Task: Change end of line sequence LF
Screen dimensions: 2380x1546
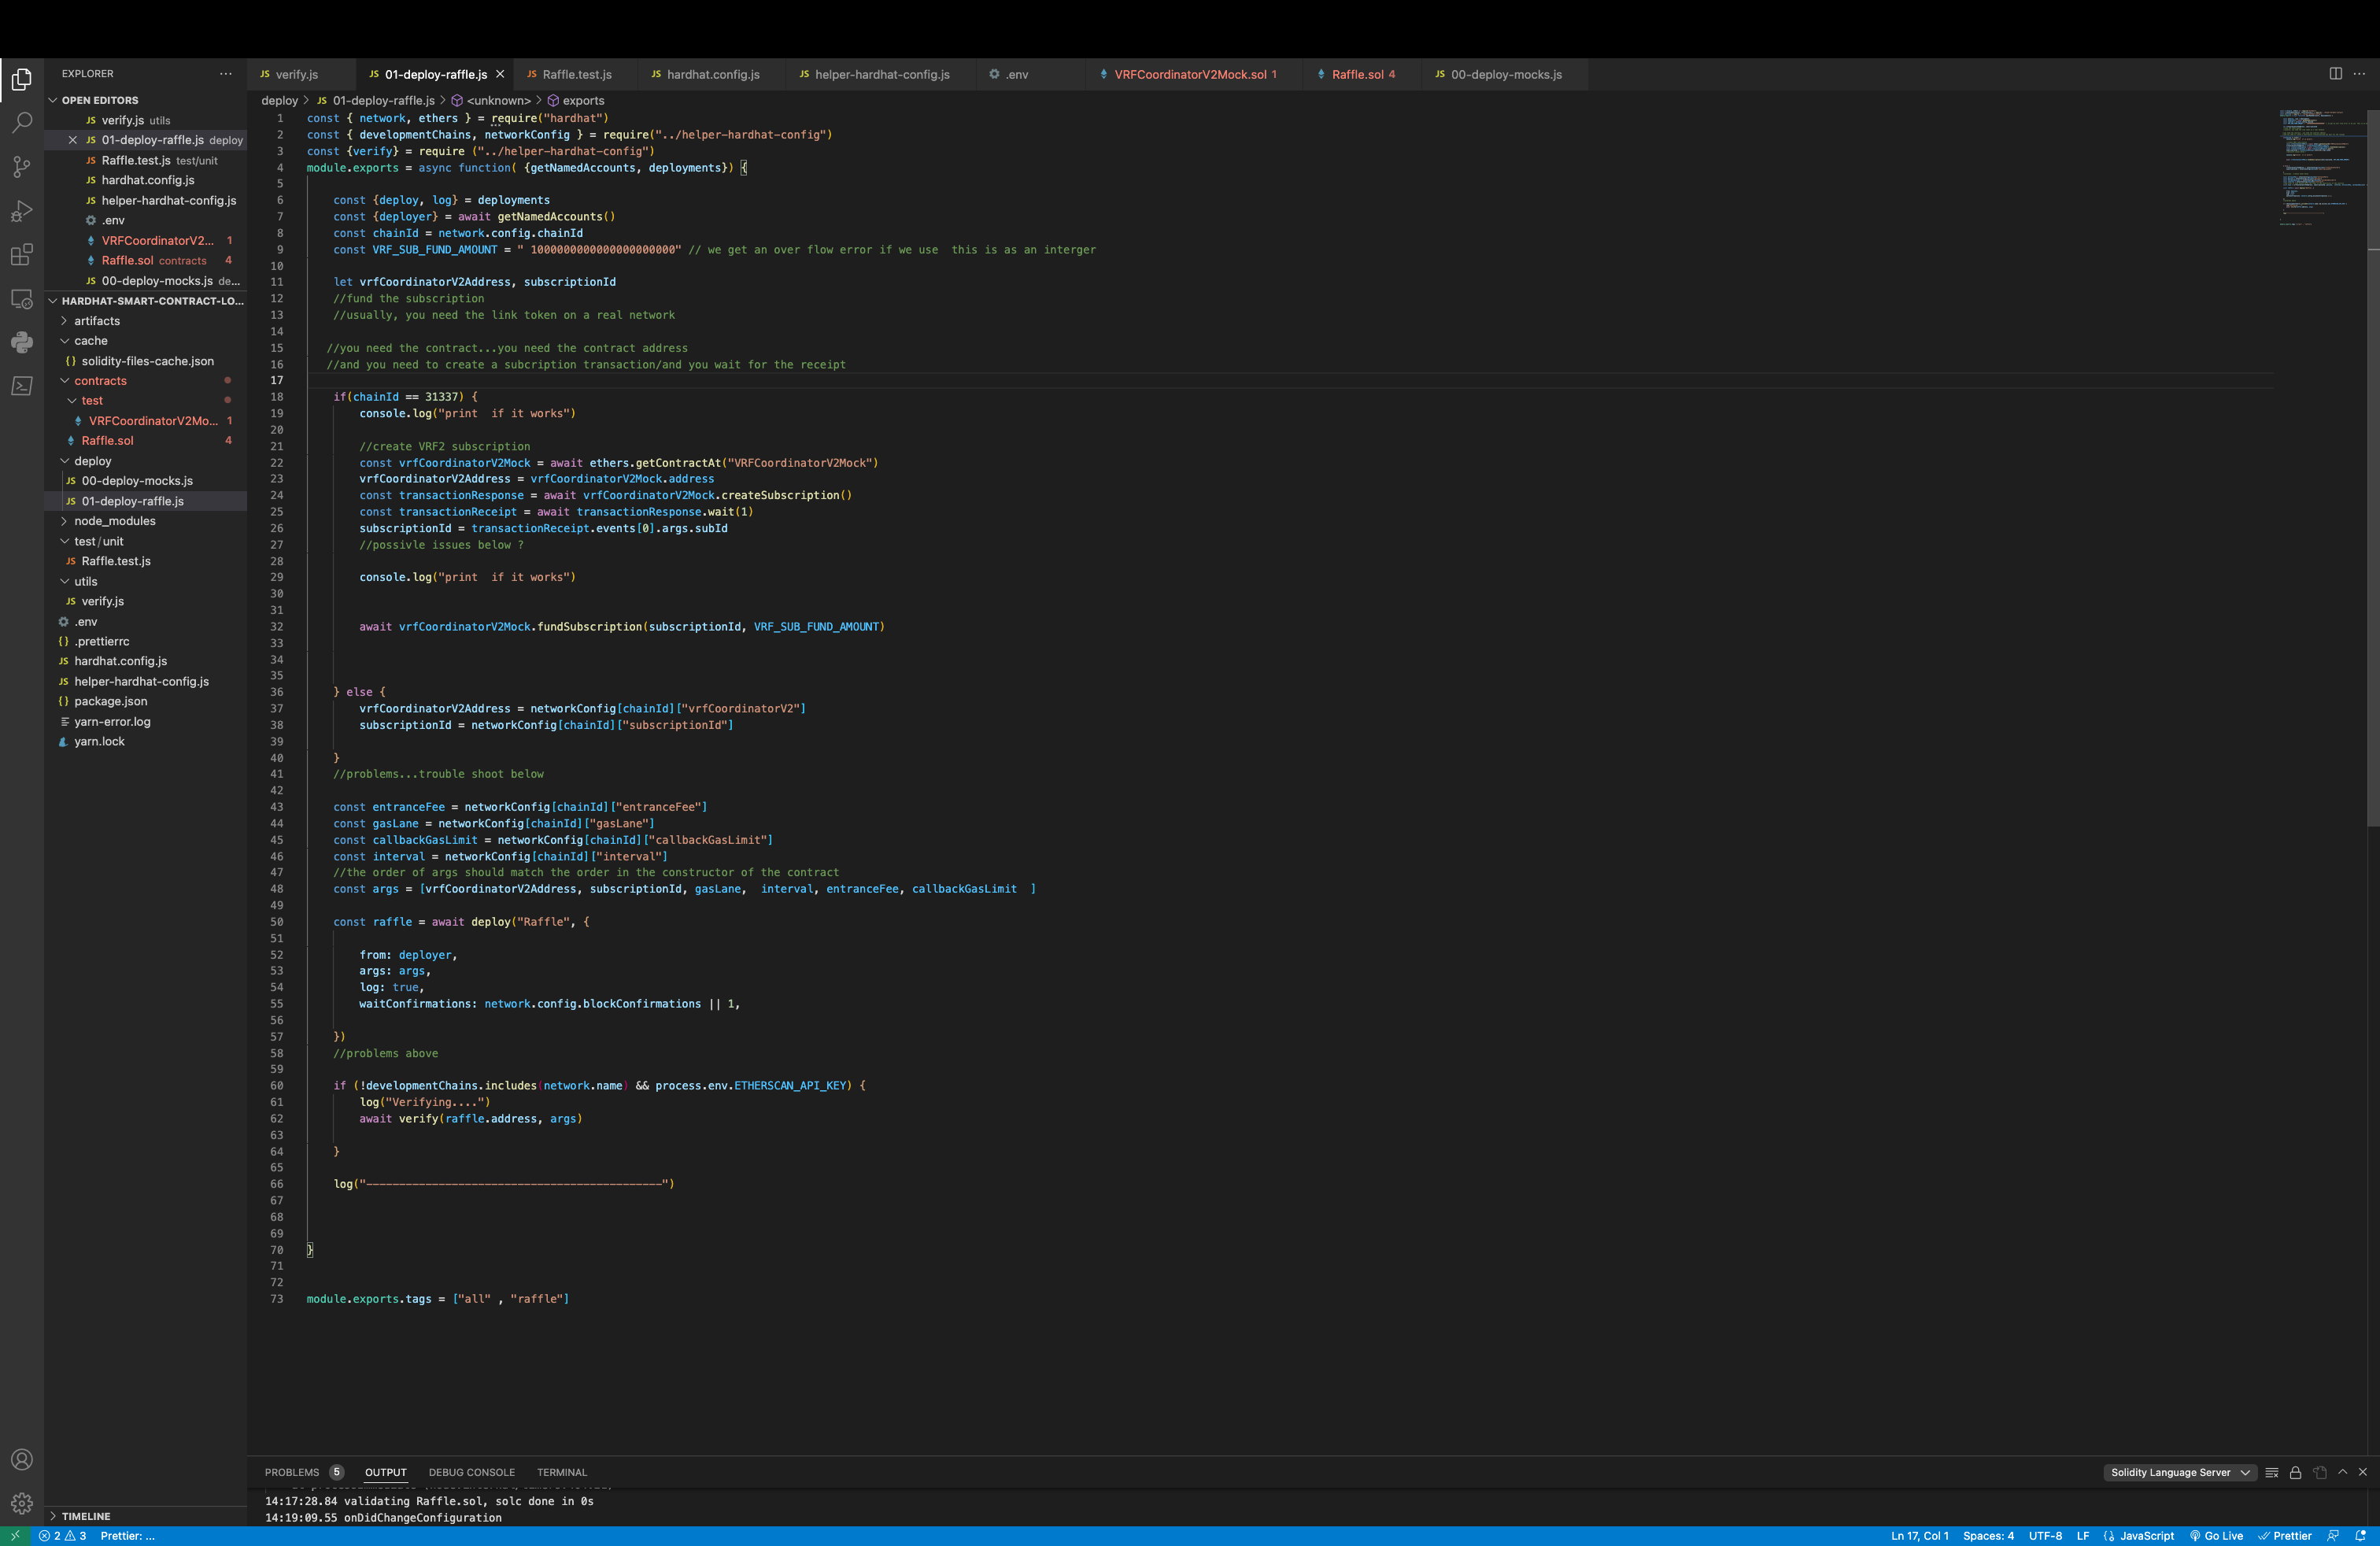Action: tap(2083, 1536)
